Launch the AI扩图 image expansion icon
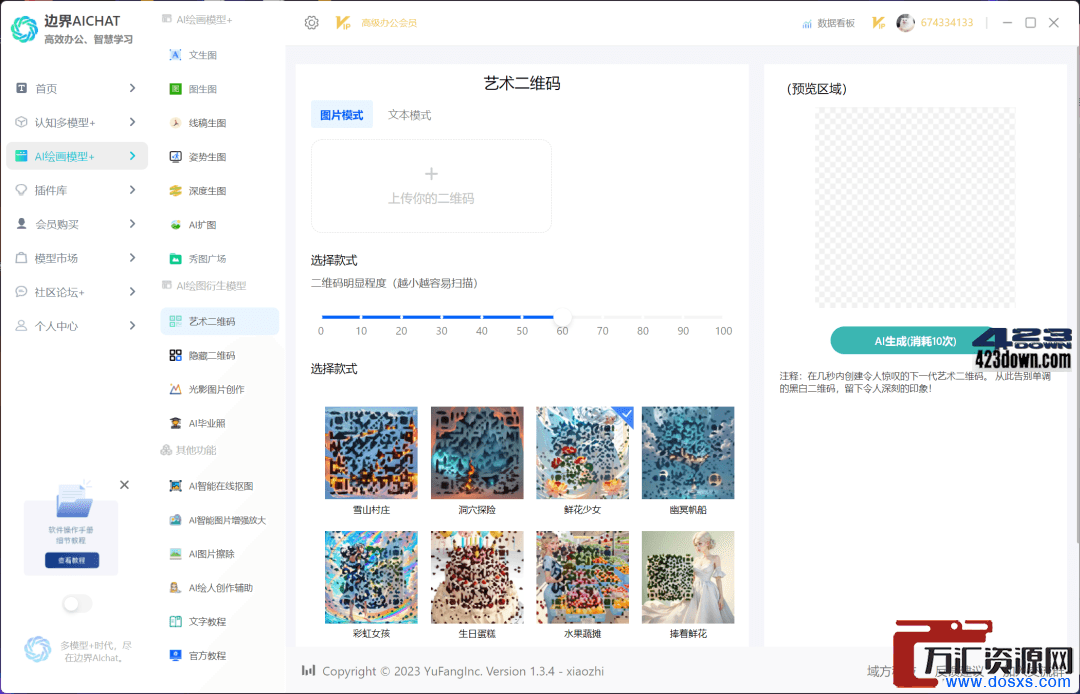The width and height of the screenshot is (1080, 694). [175, 224]
